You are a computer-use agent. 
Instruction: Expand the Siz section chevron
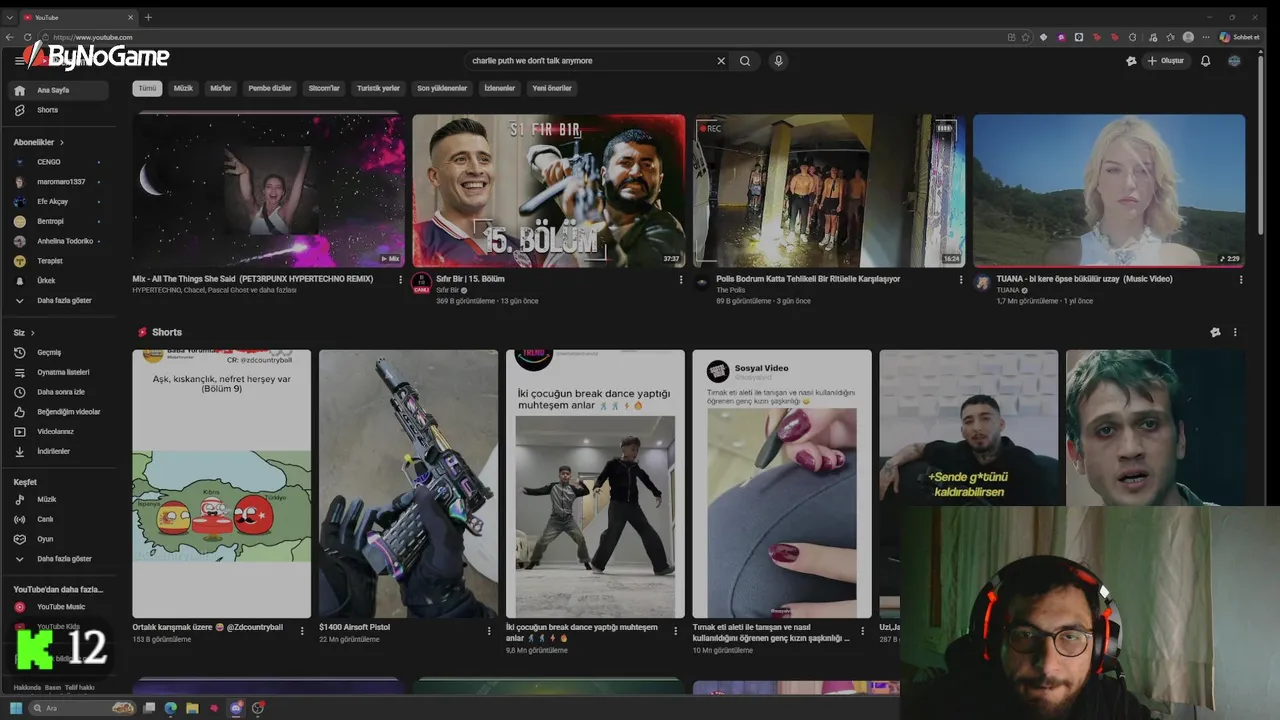click(x=32, y=333)
